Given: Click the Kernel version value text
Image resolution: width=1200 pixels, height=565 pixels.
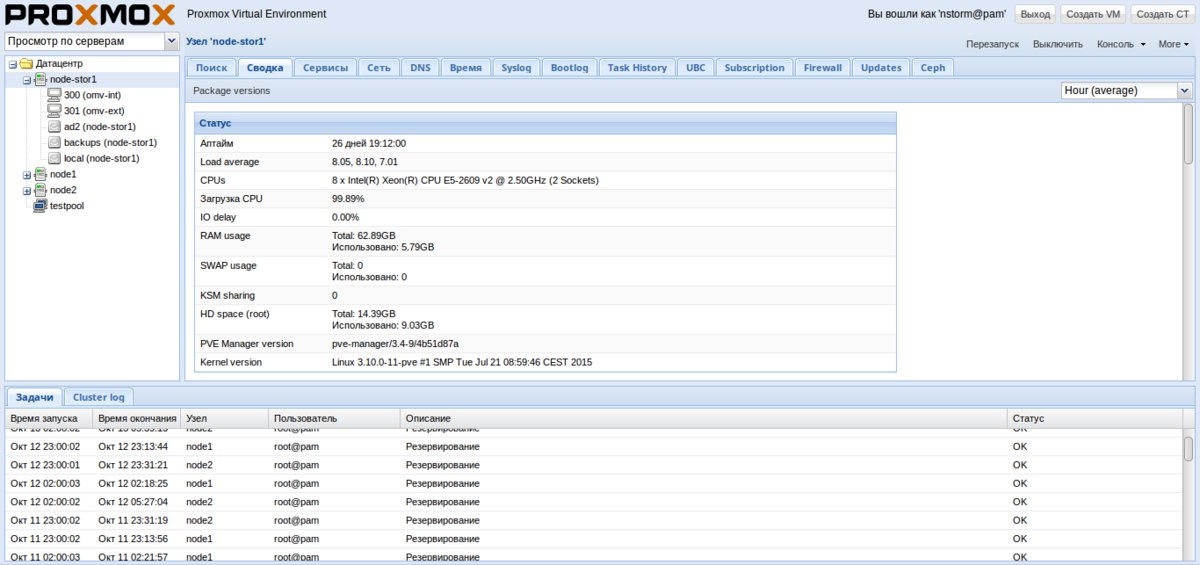Looking at the screenshot, I should pyautogui.click(x=462, y=362).
